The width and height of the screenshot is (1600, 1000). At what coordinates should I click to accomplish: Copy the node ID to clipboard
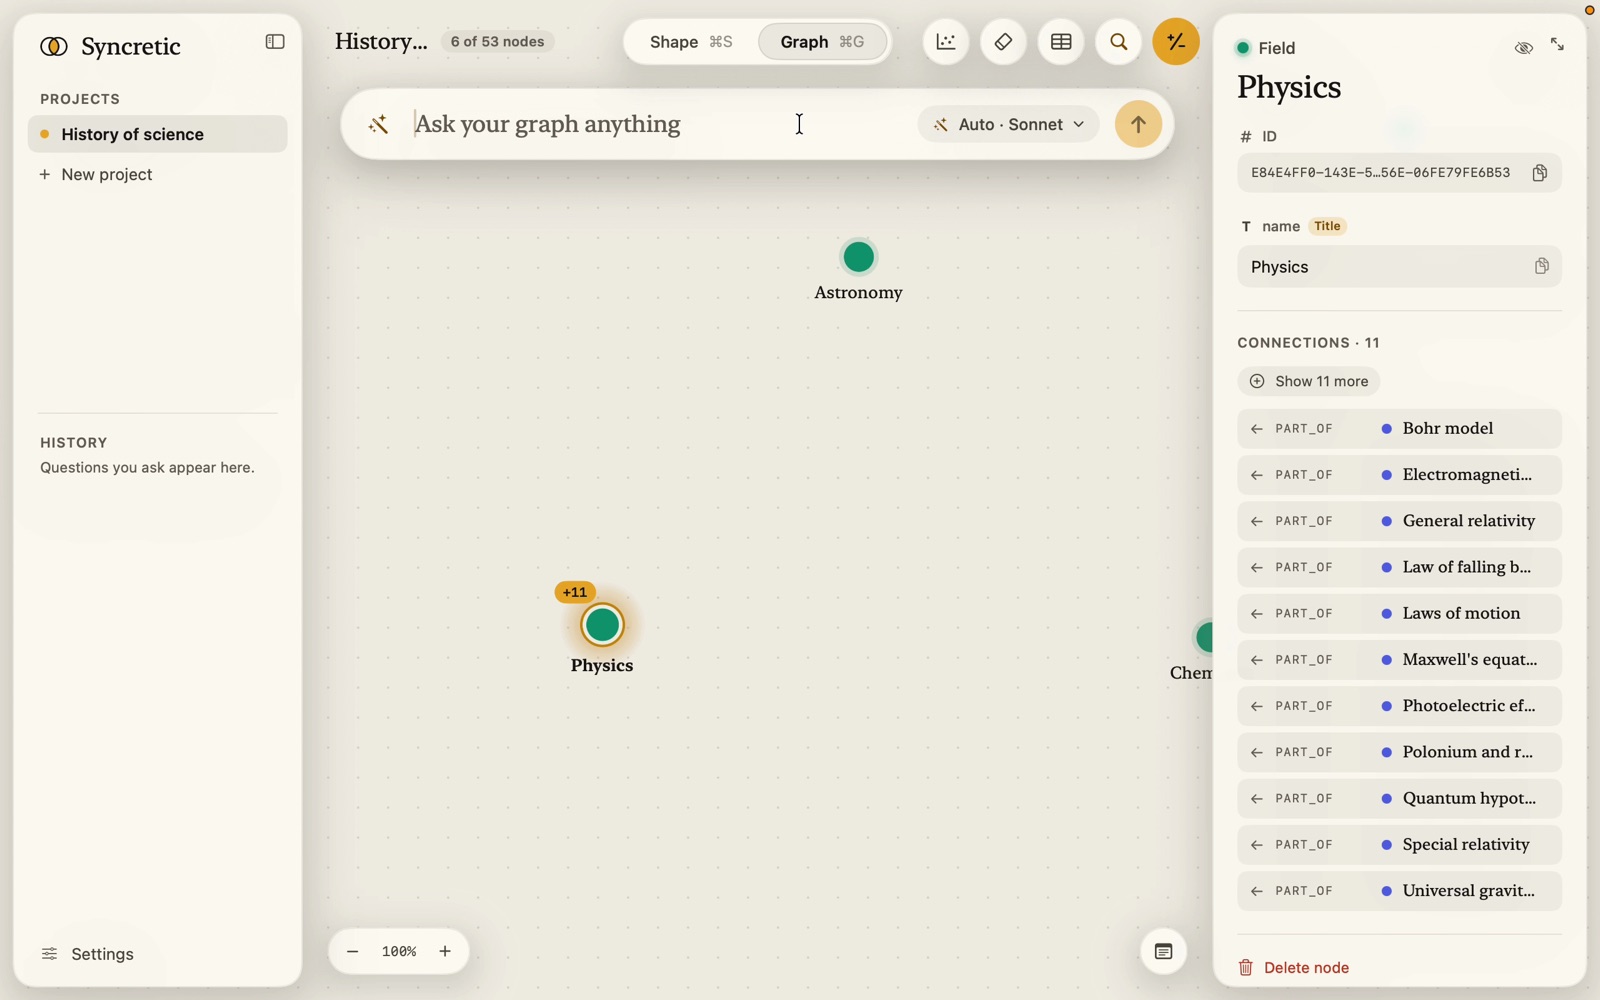tap(1540, 173)
